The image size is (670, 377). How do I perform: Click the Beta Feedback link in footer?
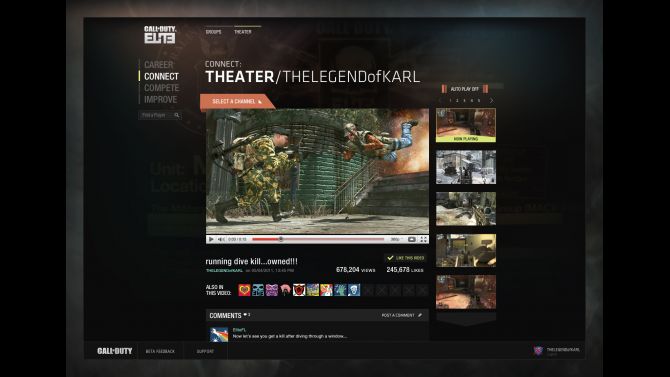click(160, 351)
